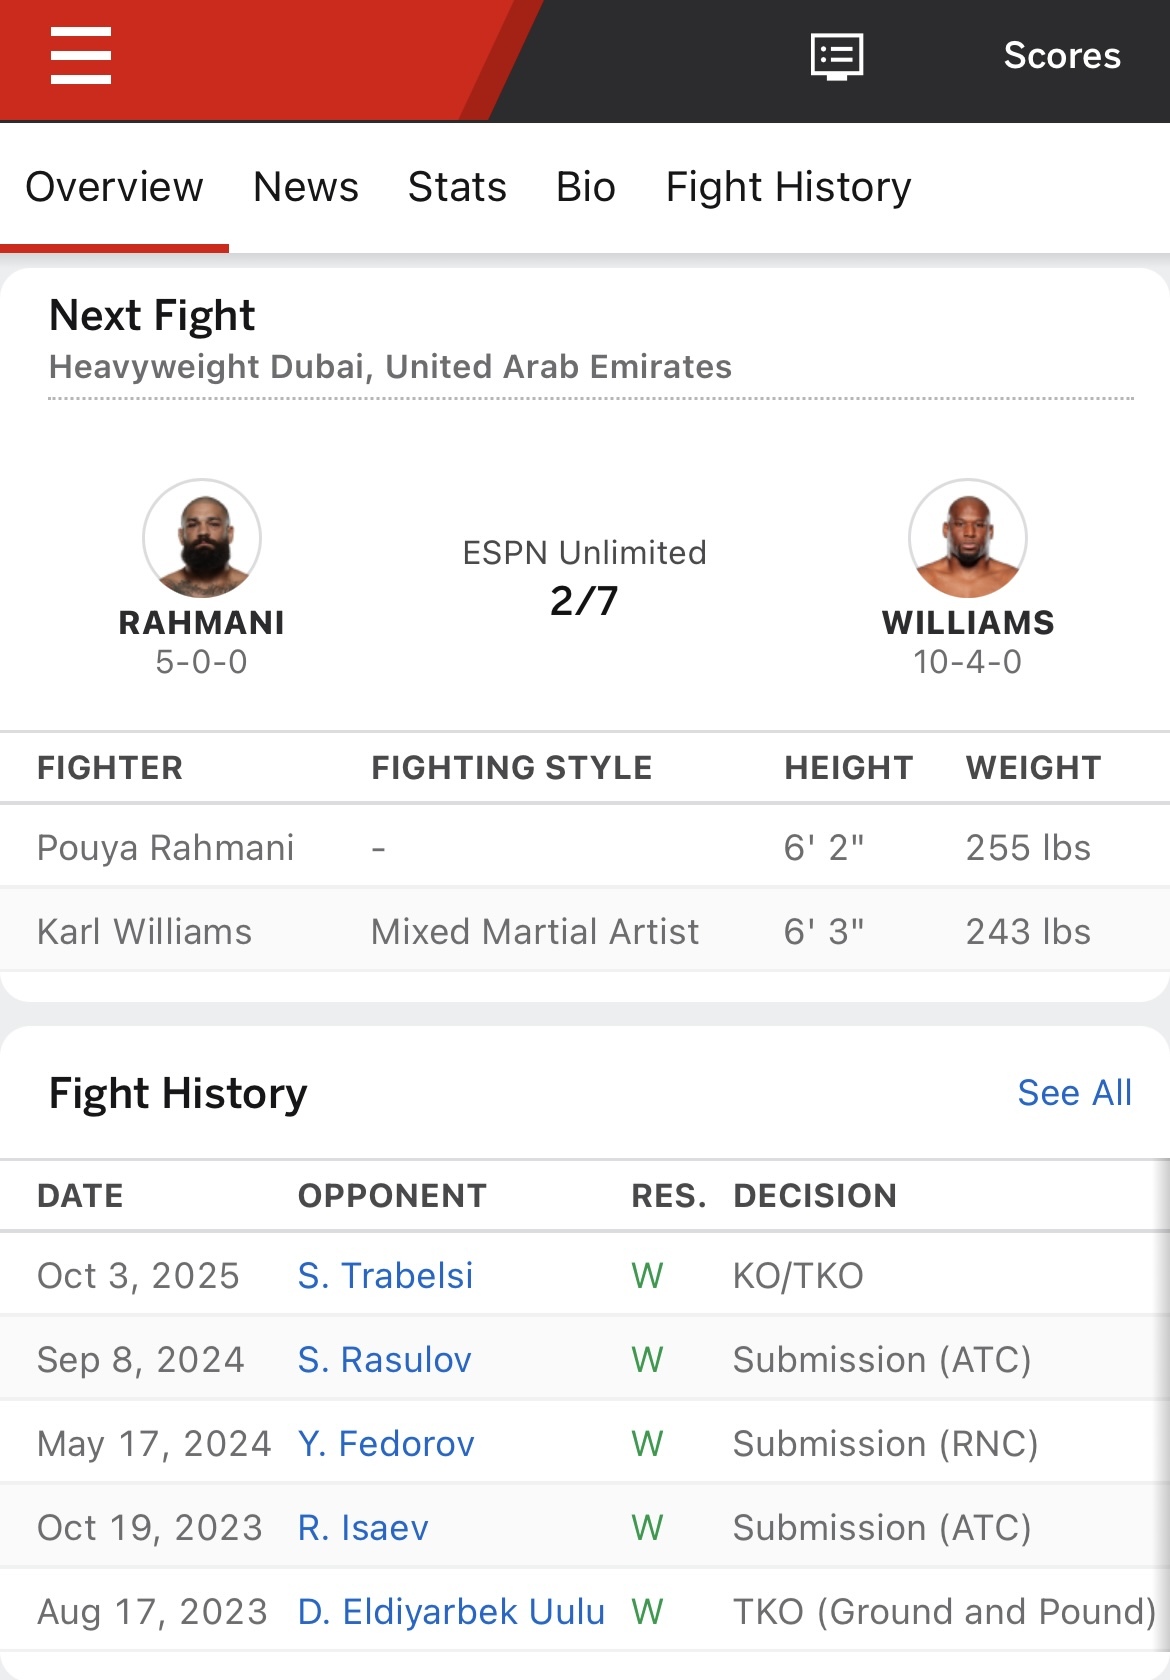Tap the scoreboard news feed icon
This screenshot has width=1170, height=1680.
[836, 56]
